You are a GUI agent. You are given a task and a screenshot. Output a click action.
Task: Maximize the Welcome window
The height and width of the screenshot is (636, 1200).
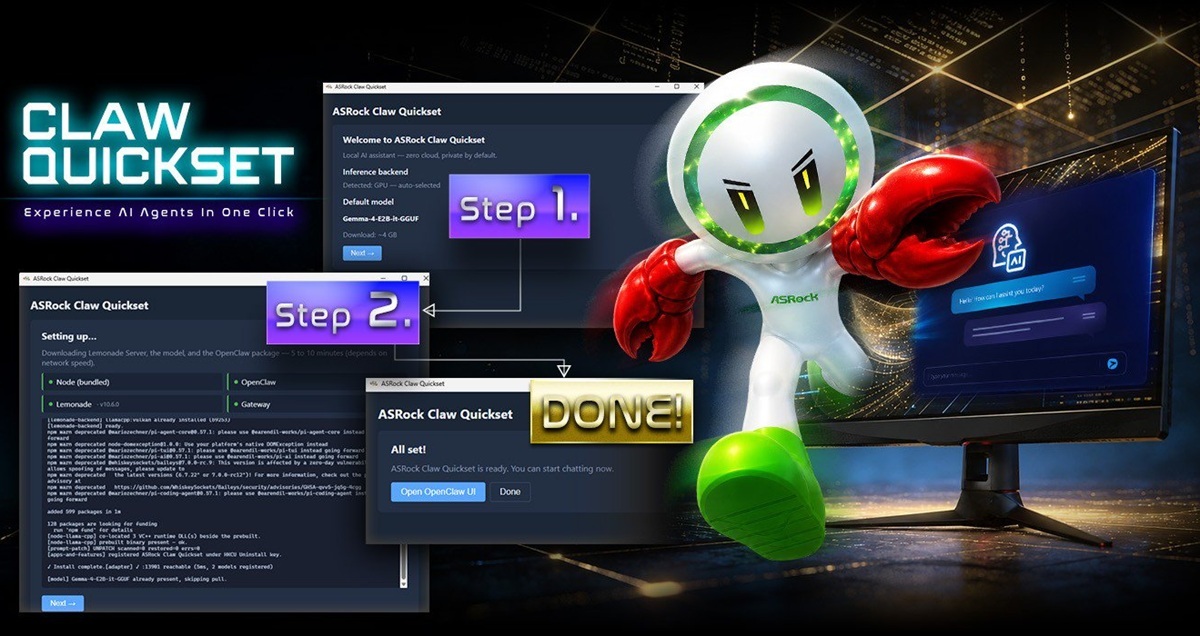pos(677,87)
